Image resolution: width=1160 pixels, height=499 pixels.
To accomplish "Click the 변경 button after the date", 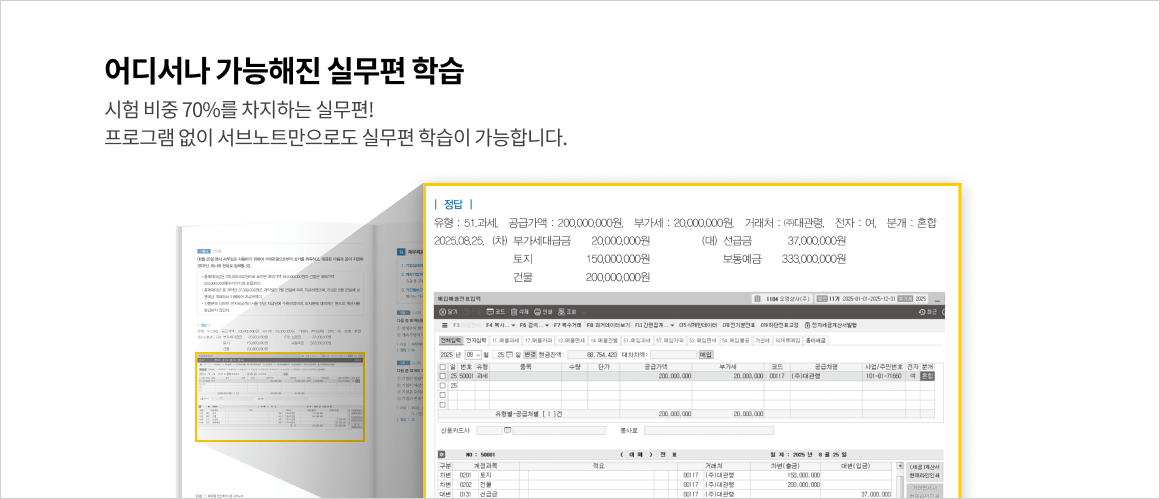I will (x=530, y=355).
